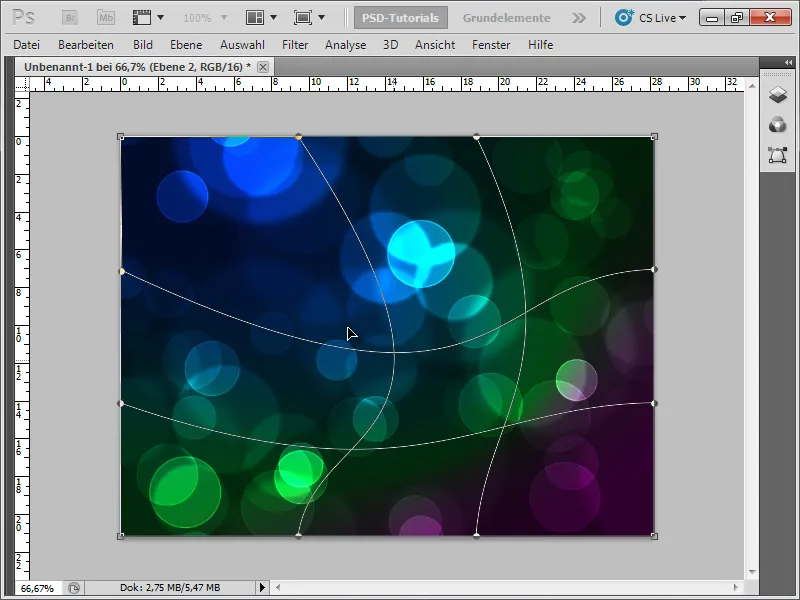Image resolution: width=800 pixels, height=600 pixels.
Task: Click the Styles panel icon in sidebar
Action: click(775, 124)
